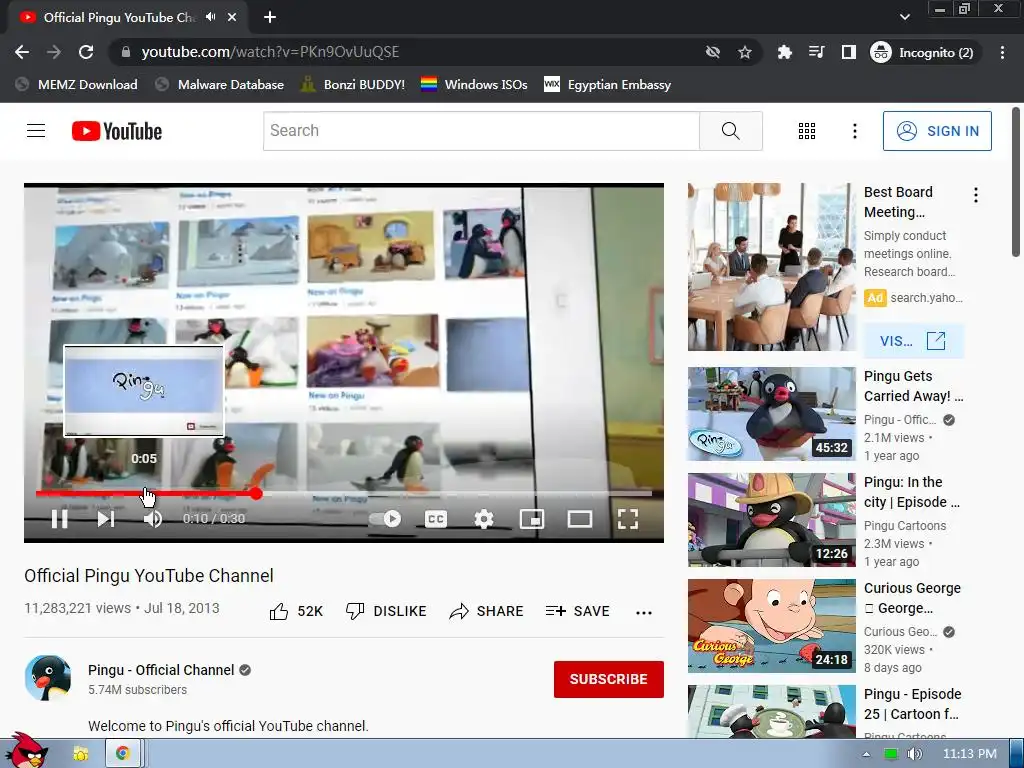Click the YouTube Search input field

481,131
